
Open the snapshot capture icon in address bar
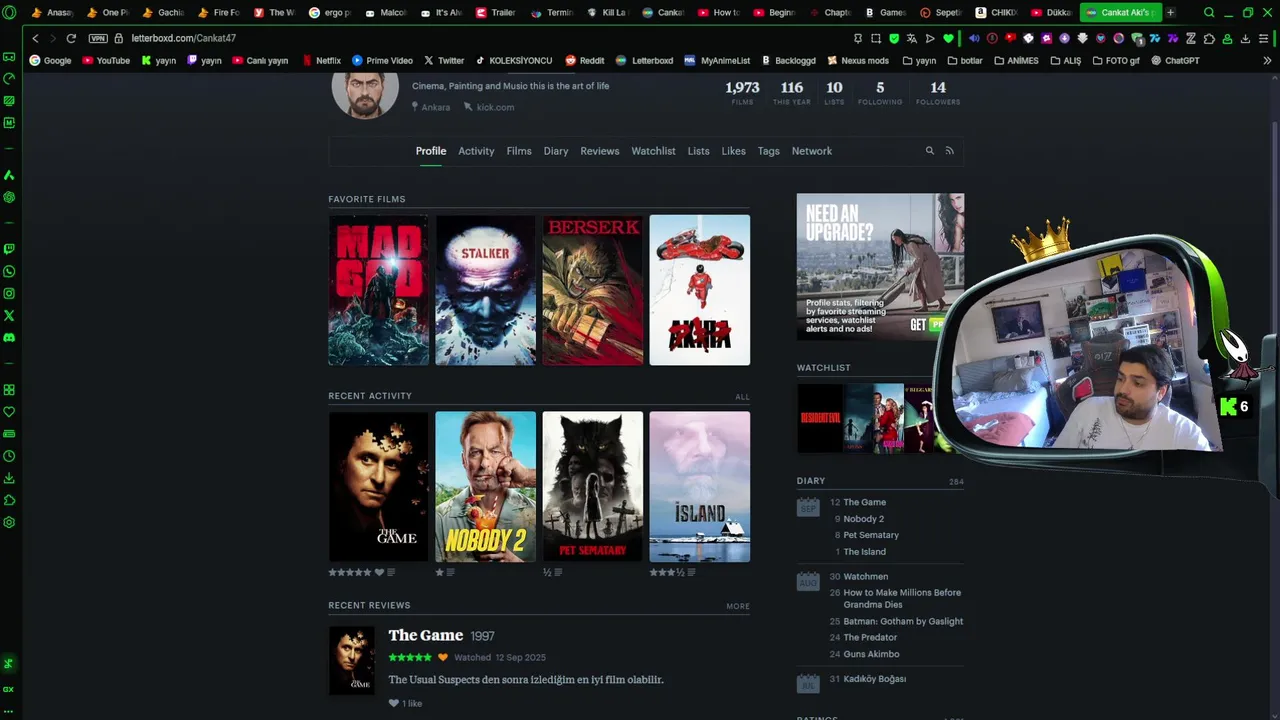(x=876, y=38)
